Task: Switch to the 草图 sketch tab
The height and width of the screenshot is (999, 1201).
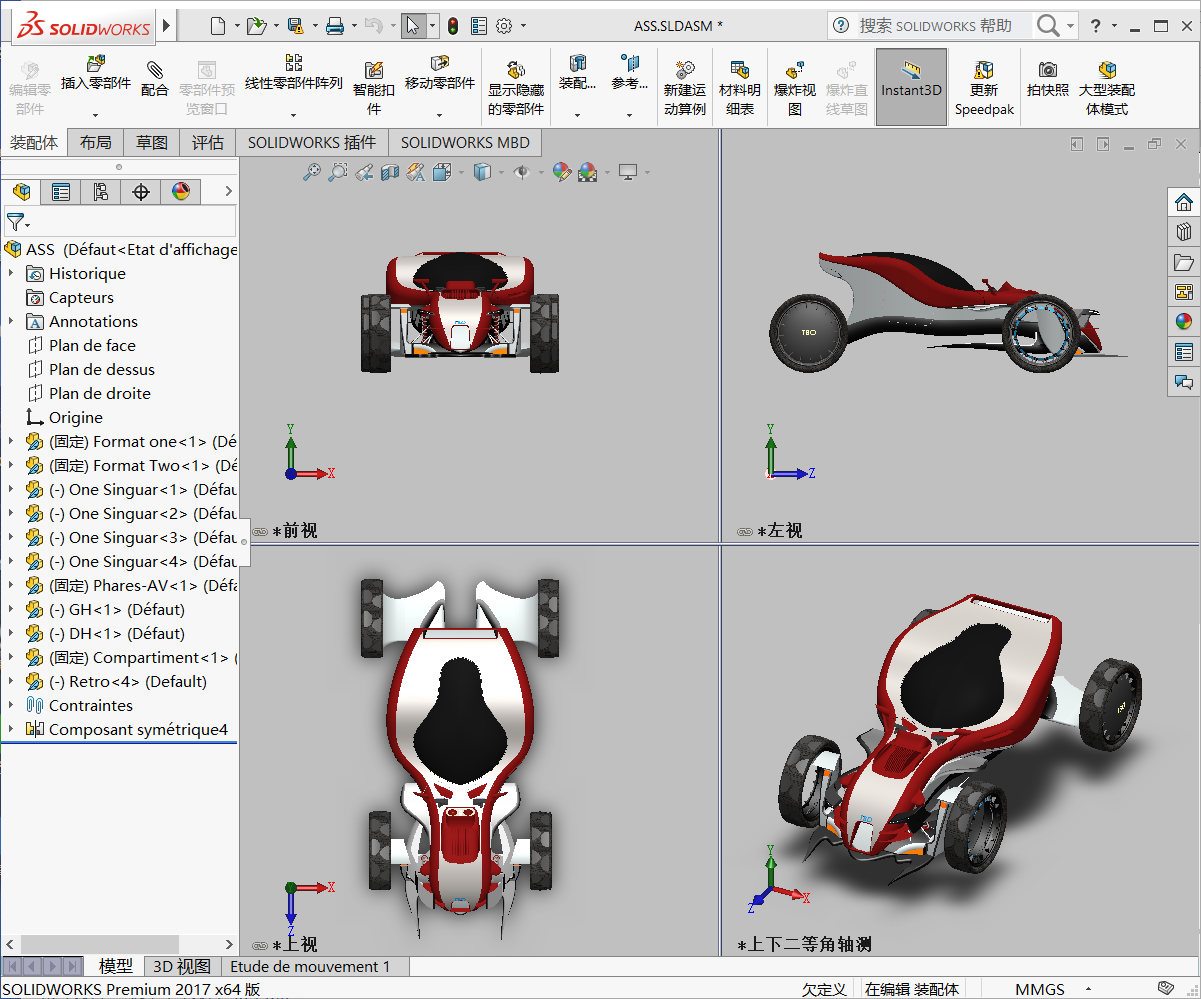Action: pyautogui.click(x=152, y=143)
